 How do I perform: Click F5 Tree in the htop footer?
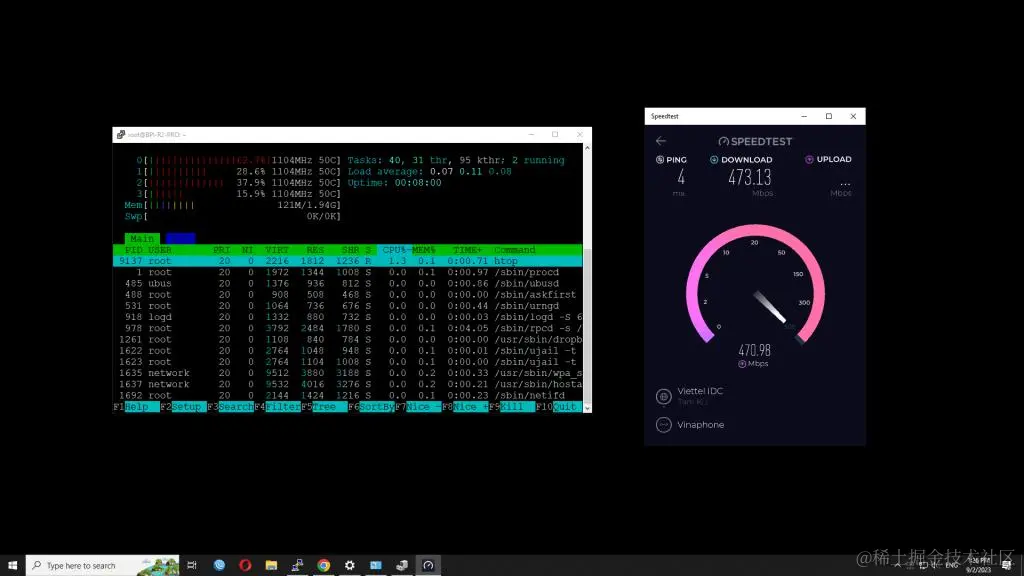point(325,407)
